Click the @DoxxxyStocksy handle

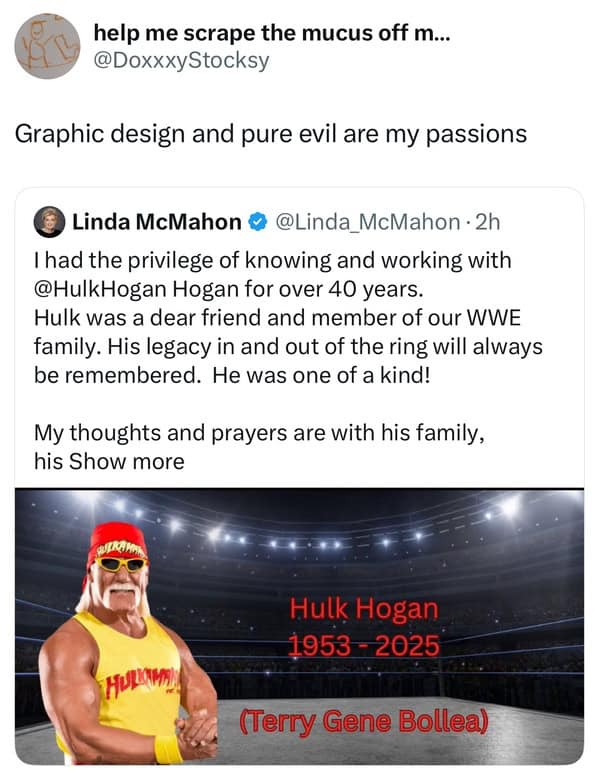(181, 61)
